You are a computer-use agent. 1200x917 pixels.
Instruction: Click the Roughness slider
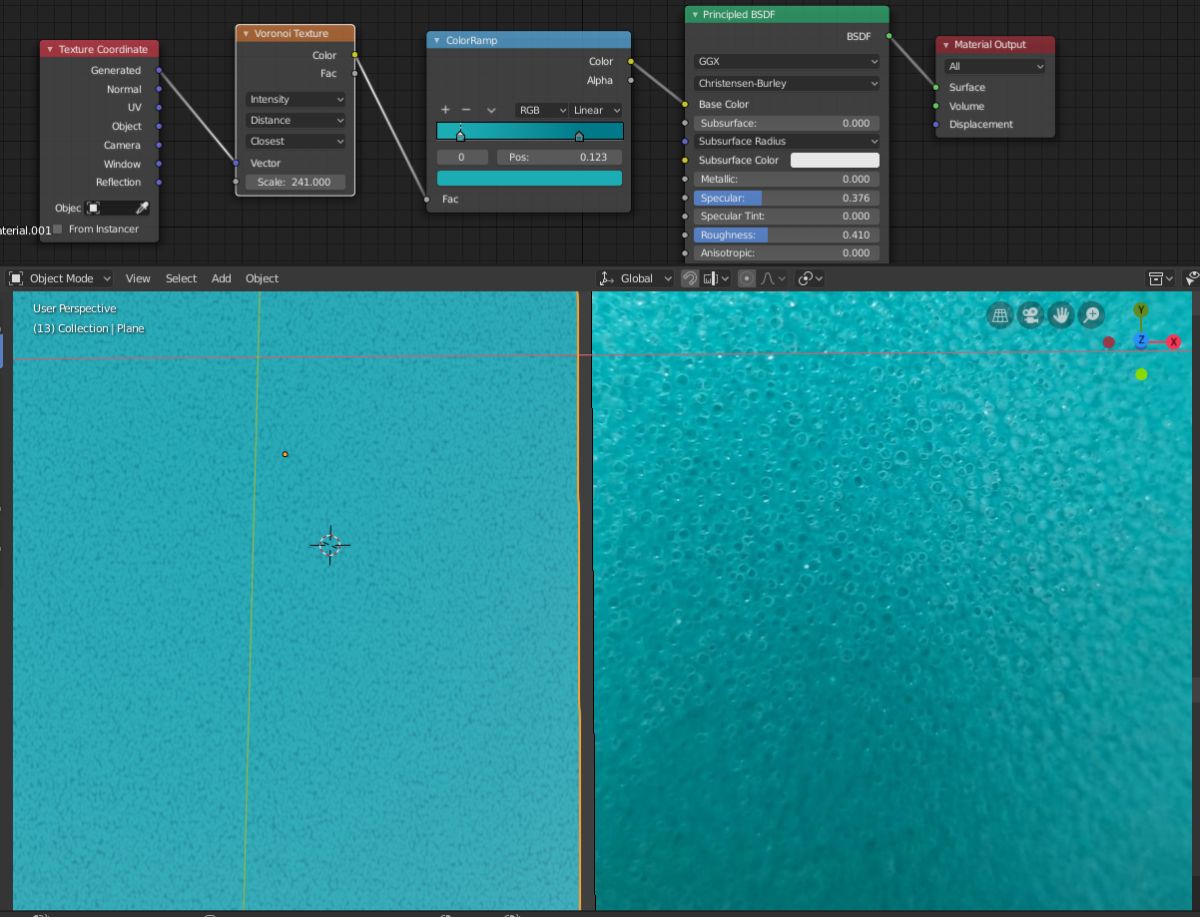pyautogui.click(x=787, y=235)
